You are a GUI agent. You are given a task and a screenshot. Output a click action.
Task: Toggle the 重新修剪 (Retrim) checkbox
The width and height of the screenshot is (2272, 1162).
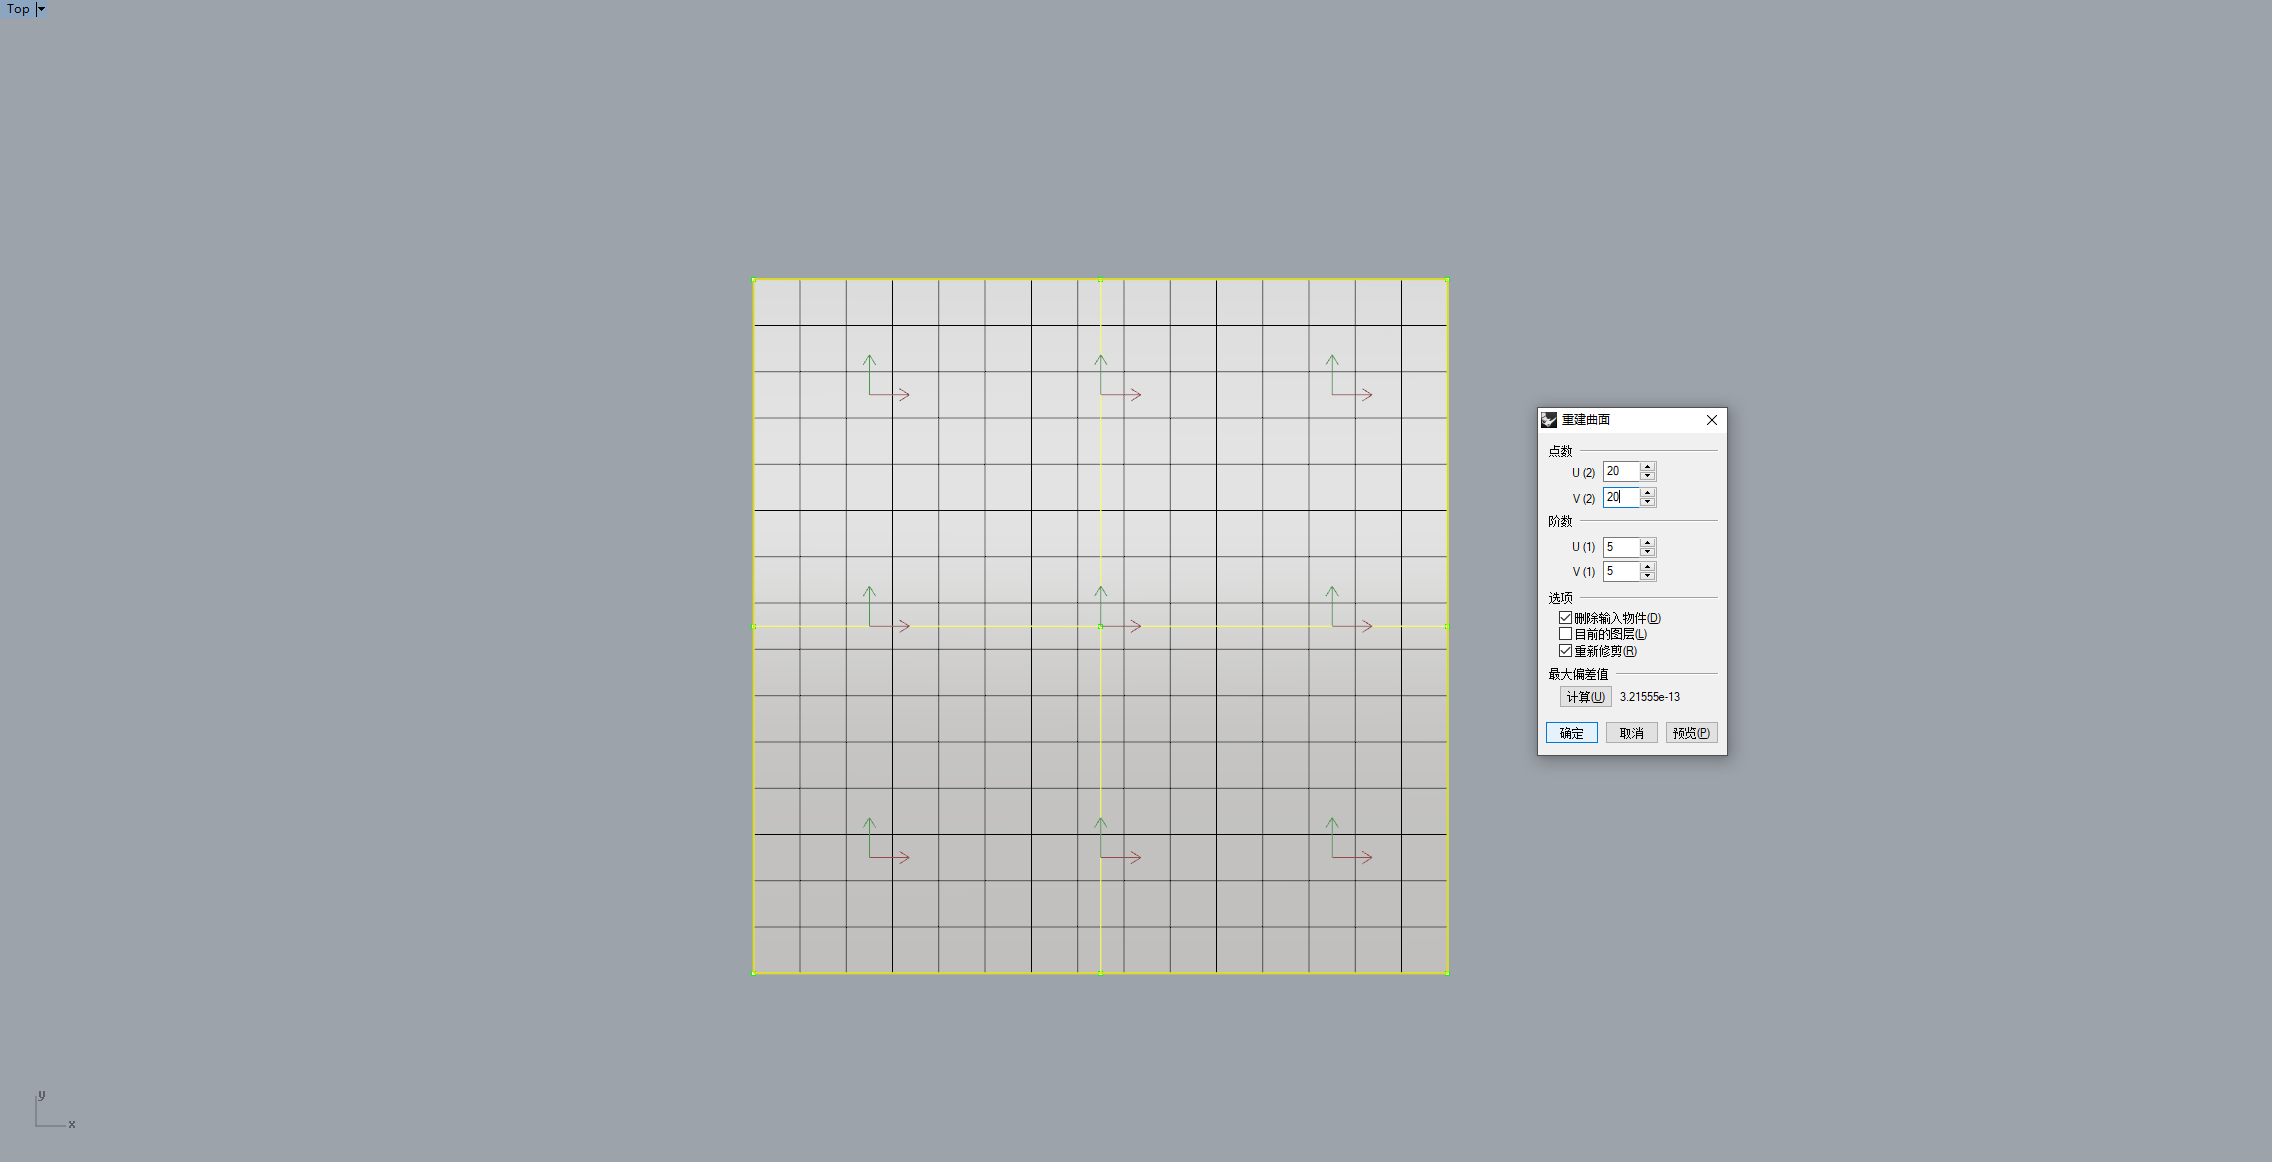pyautogui.click(x=1565, y=651)
